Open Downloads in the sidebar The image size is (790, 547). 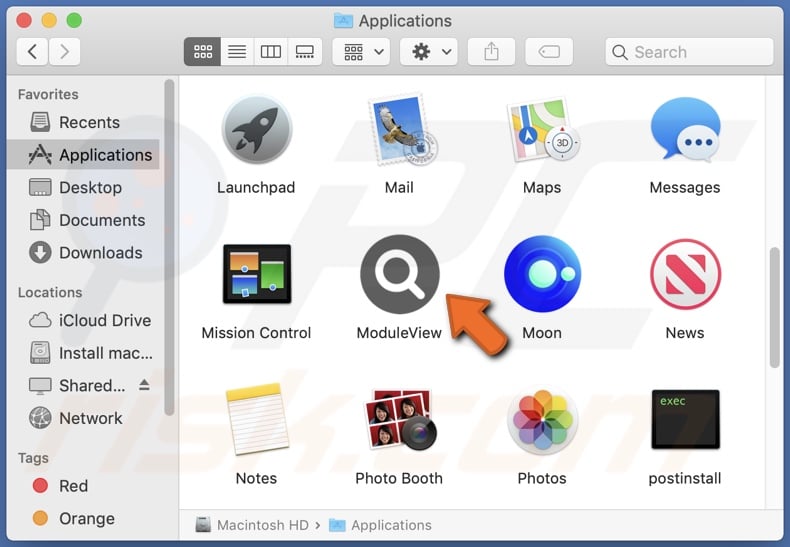83,252
